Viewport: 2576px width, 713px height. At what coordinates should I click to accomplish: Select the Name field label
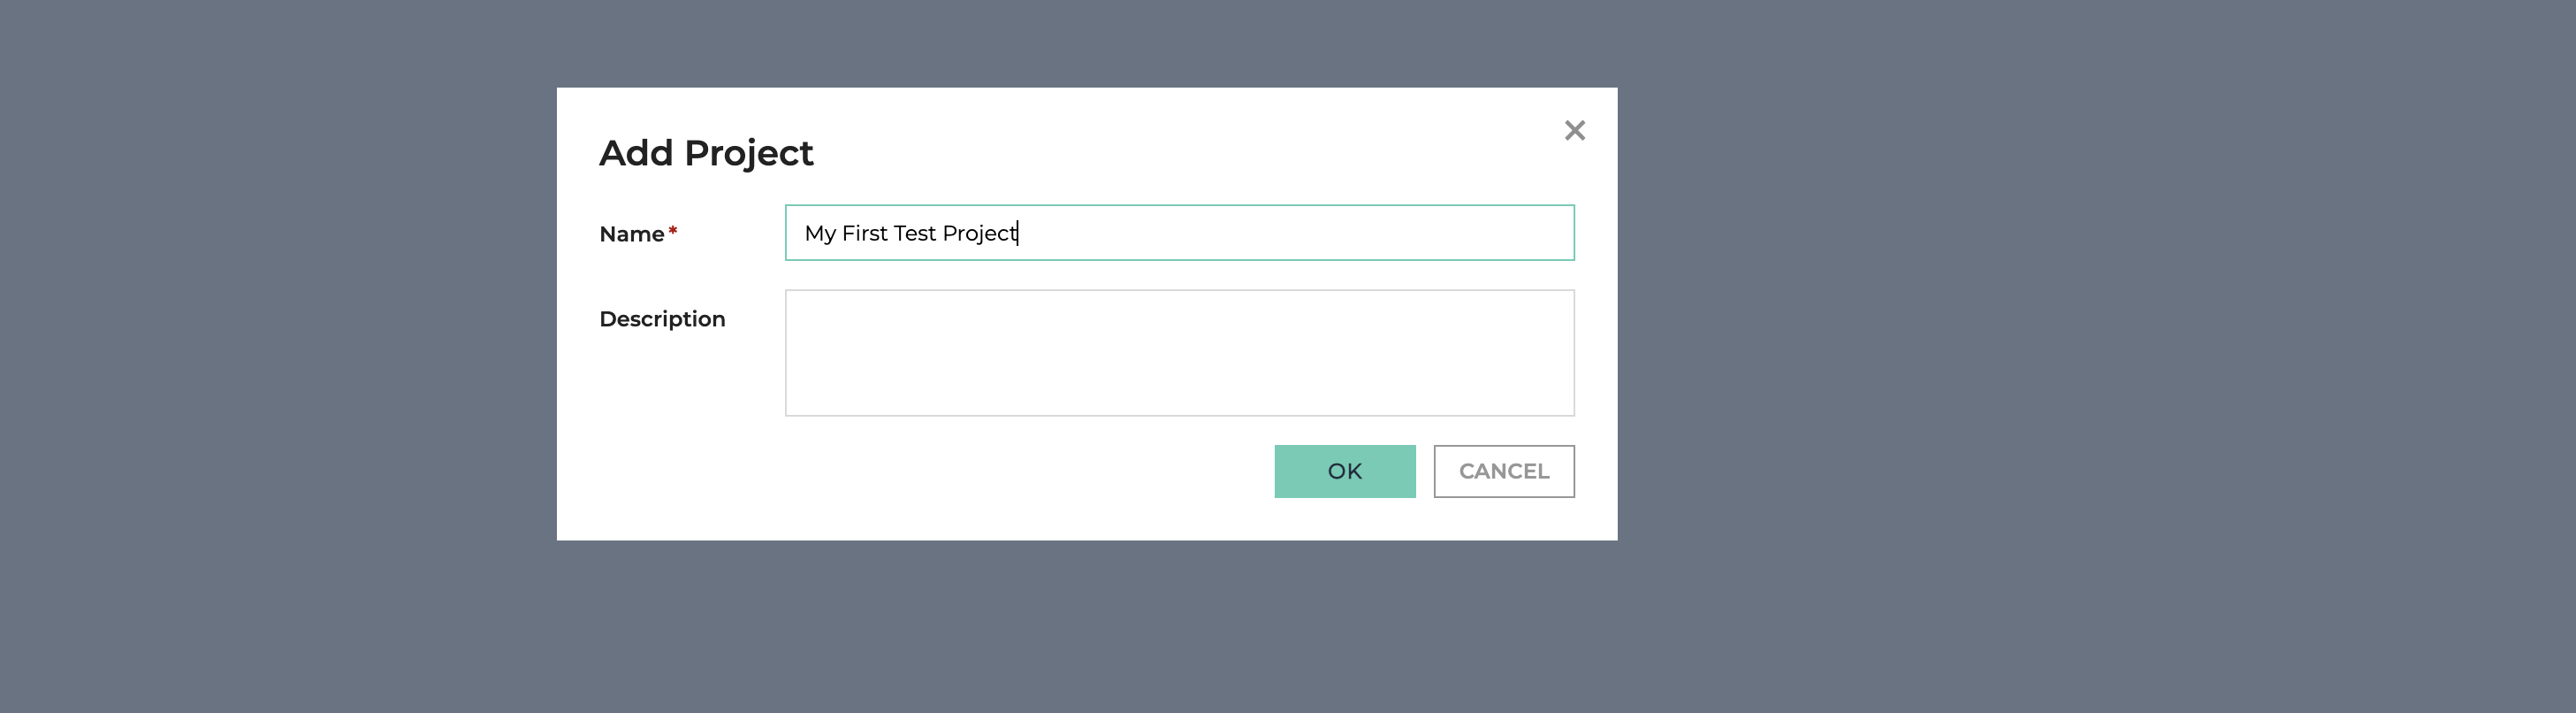pyautogui.click(x=631, y=234)
